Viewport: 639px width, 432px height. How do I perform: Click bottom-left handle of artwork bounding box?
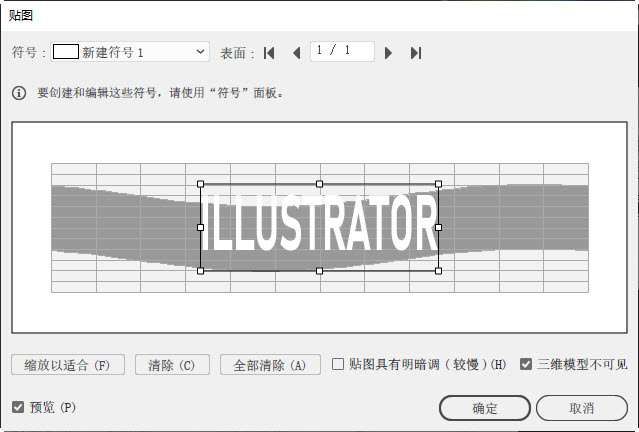click(x=201, y=271)
